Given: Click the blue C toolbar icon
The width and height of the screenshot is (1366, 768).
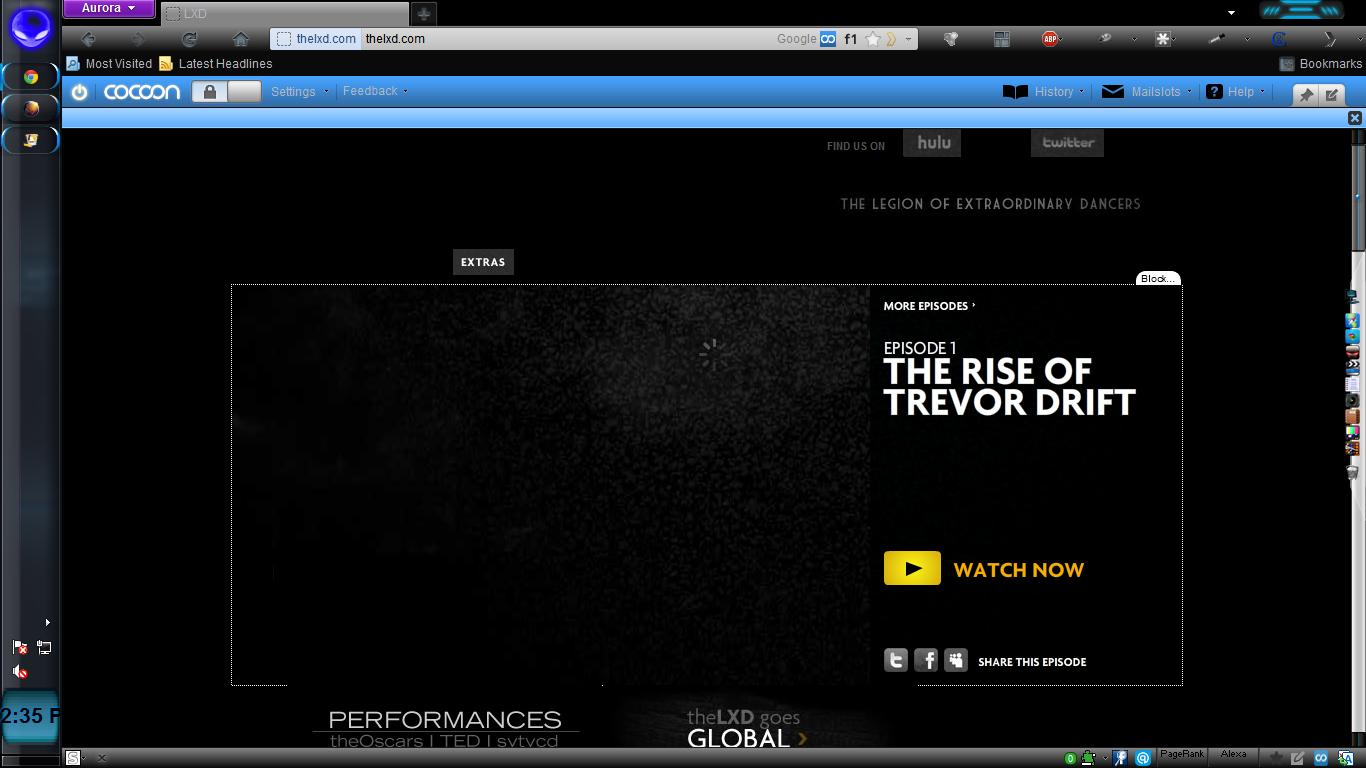Looking at the screenshot, I should point(1278,39).
